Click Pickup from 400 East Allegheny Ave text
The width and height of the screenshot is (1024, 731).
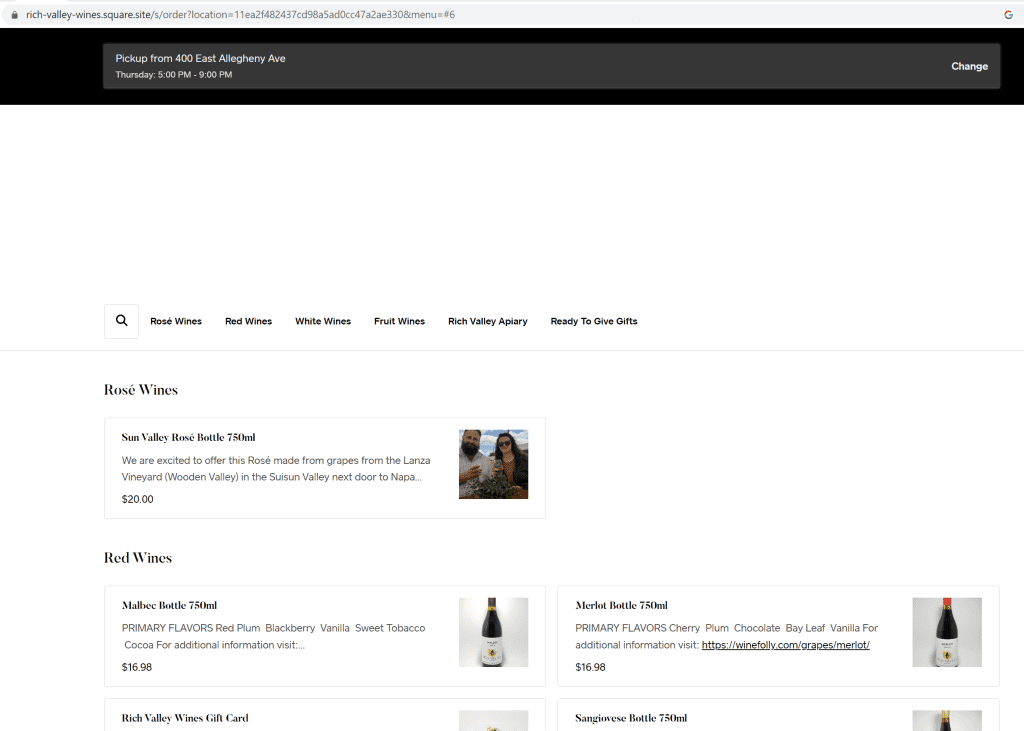[200, 58]
